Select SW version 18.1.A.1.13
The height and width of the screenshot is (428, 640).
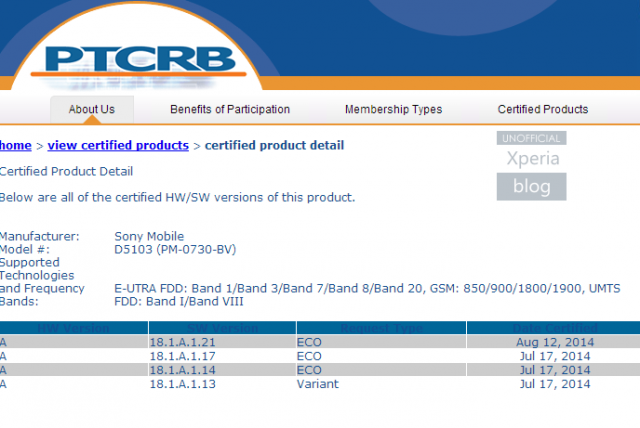pyautogui.click(x=182, y=384)
